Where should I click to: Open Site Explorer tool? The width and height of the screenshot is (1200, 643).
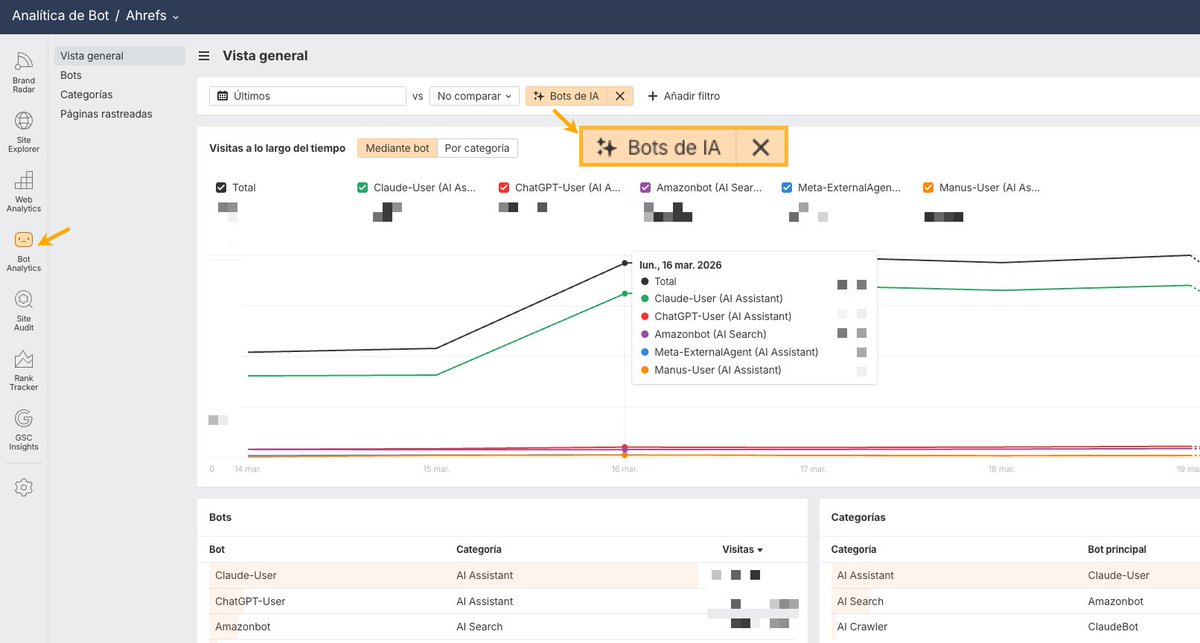click(24, 132)
